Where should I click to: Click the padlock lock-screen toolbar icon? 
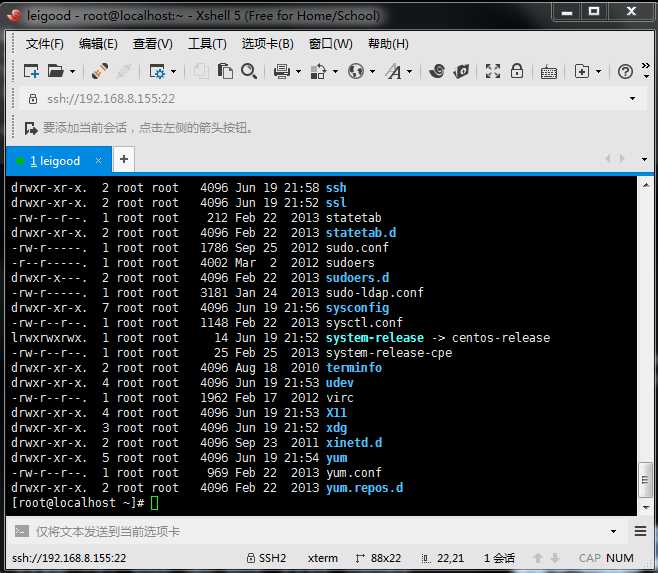coord(517,71)
